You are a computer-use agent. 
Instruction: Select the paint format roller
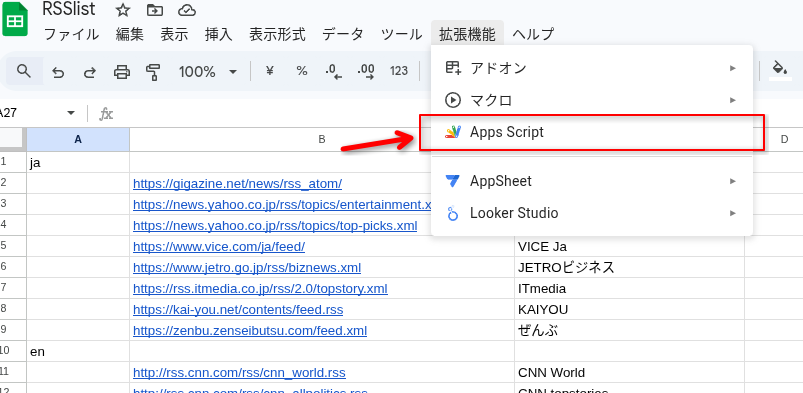[153, 72]
